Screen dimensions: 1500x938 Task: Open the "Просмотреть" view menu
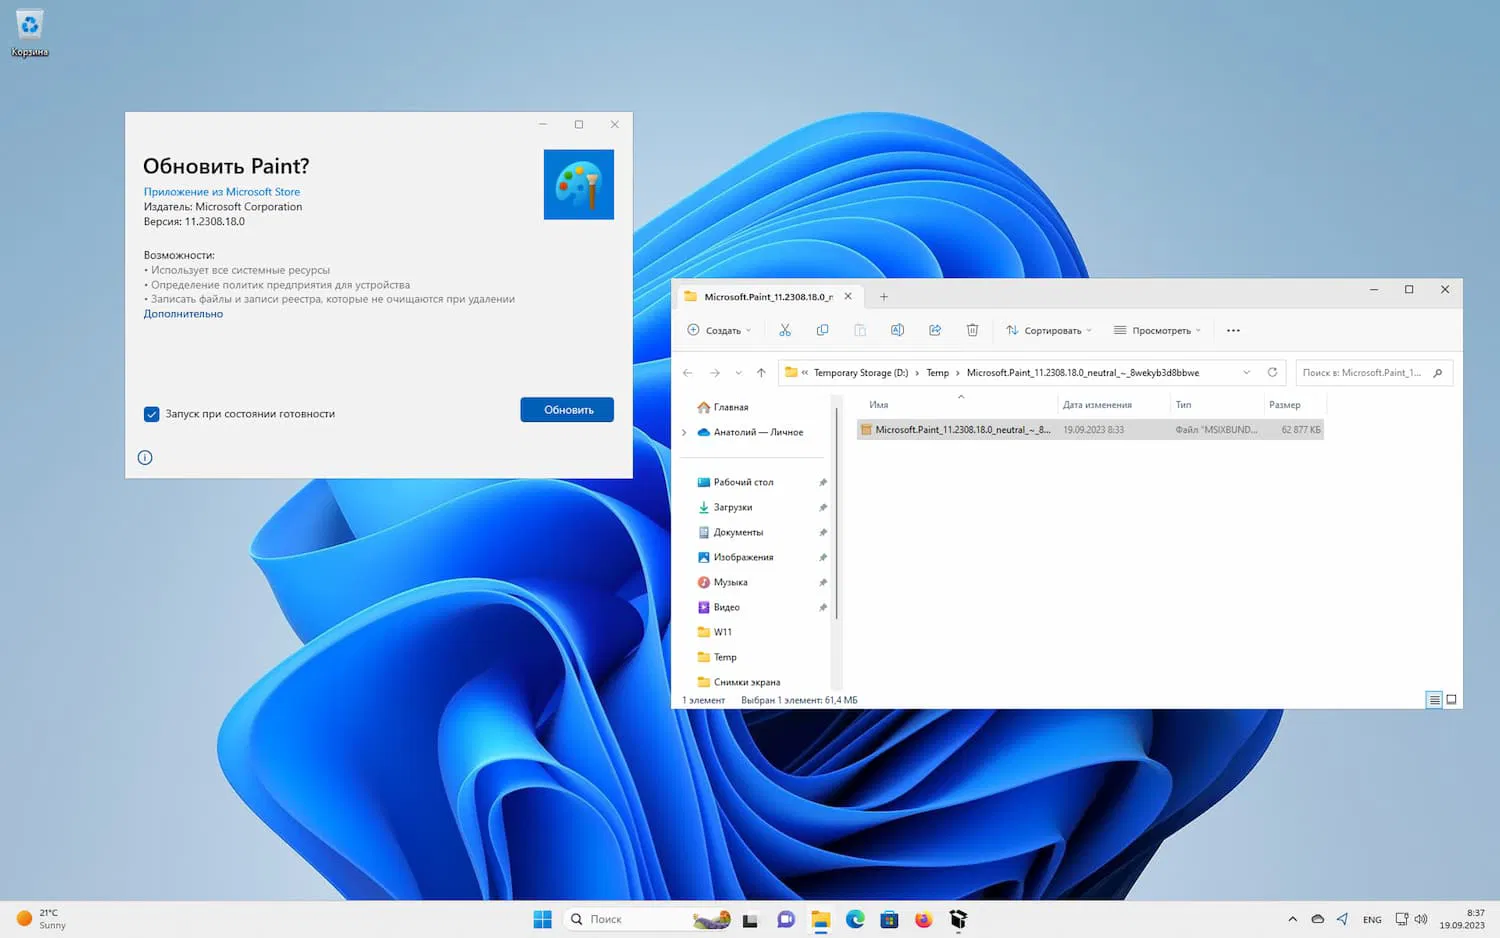tap(1157, 330)
